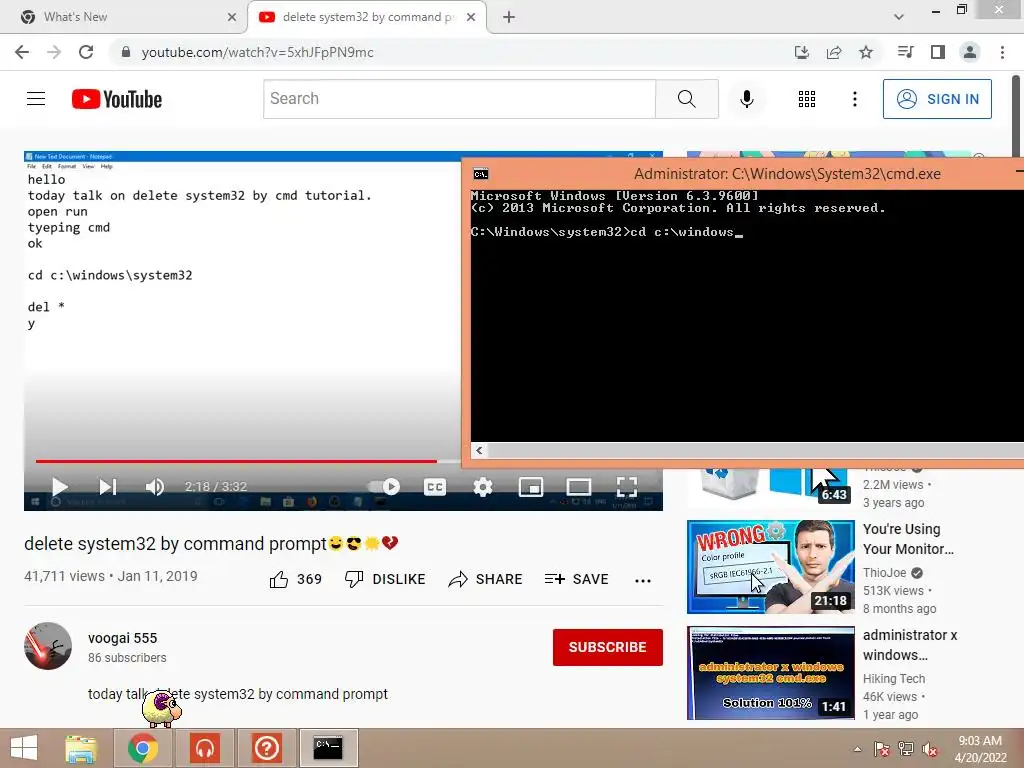
Task: Open the Windows Start button
Action: [24, 748]
